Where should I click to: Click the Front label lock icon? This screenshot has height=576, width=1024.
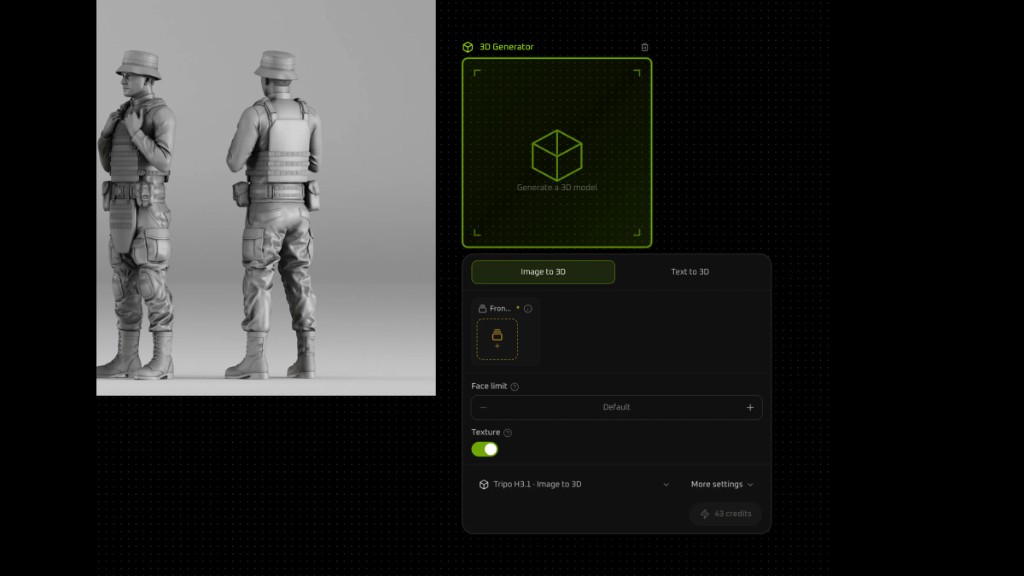pyautogui.click(x=483, y=308)
